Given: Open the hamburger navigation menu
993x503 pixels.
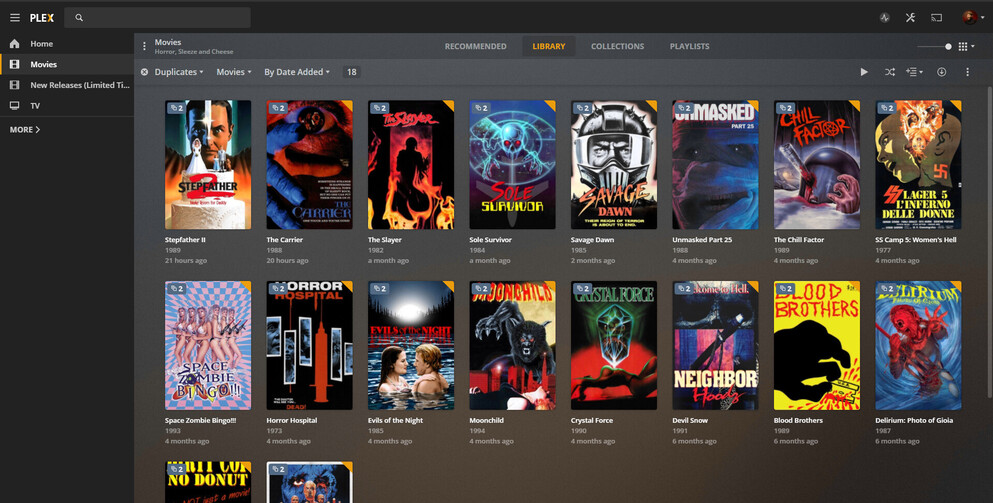Looking at the screenshot, I should click(15, 18).
